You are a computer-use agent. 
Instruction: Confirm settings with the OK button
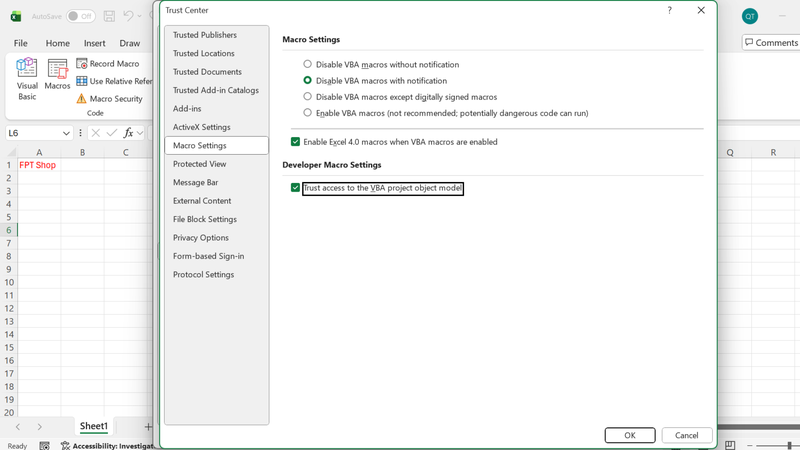(x=630, y=435)
